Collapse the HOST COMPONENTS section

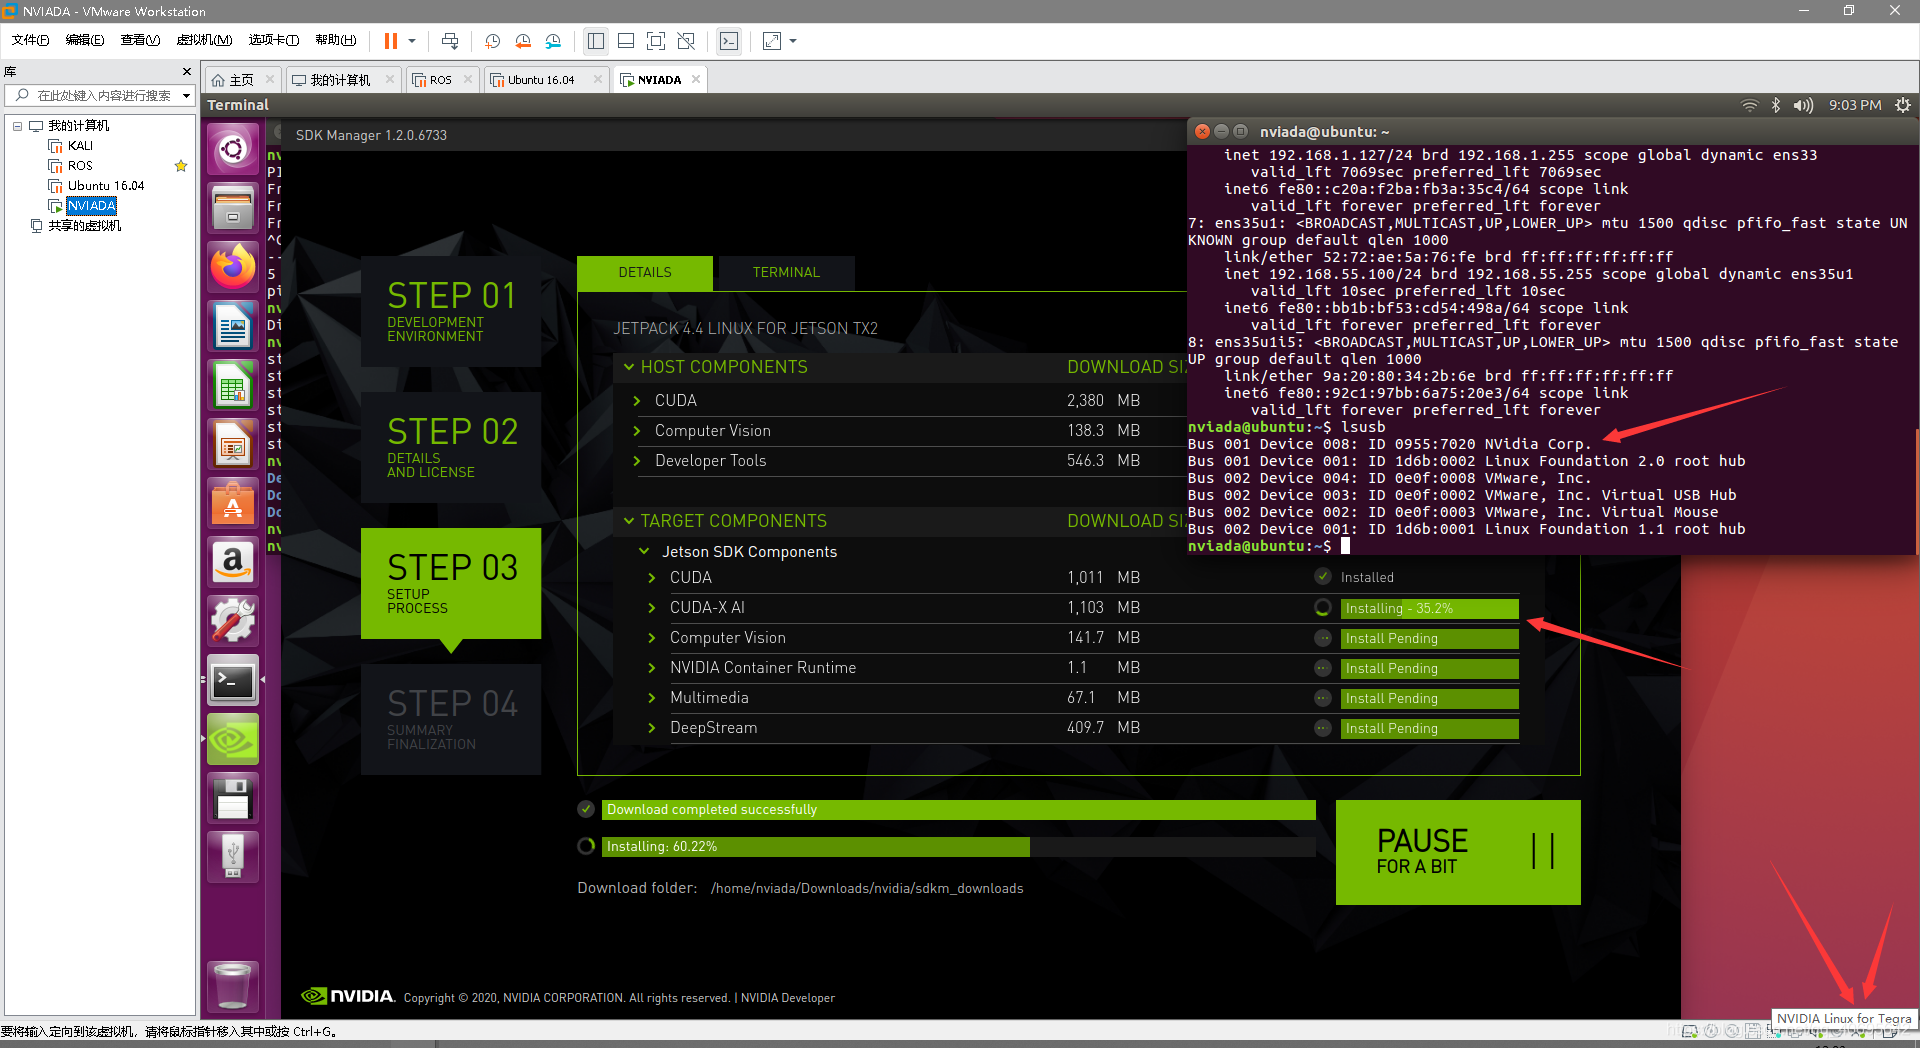[629, 367]
